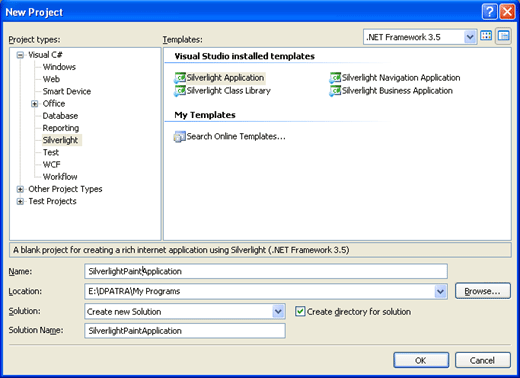
Task: Click the Browse... button
Action: [483, 291]
